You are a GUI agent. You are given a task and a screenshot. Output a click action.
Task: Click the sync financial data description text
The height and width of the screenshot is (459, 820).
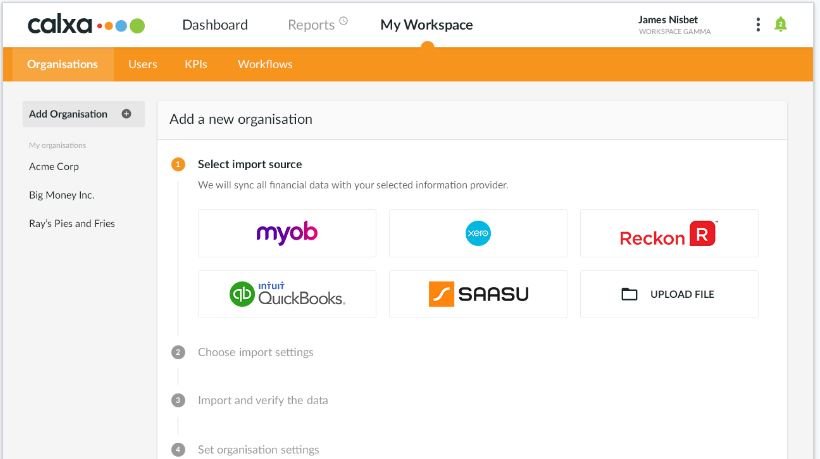pyautogui.click(x=353, y=185)
